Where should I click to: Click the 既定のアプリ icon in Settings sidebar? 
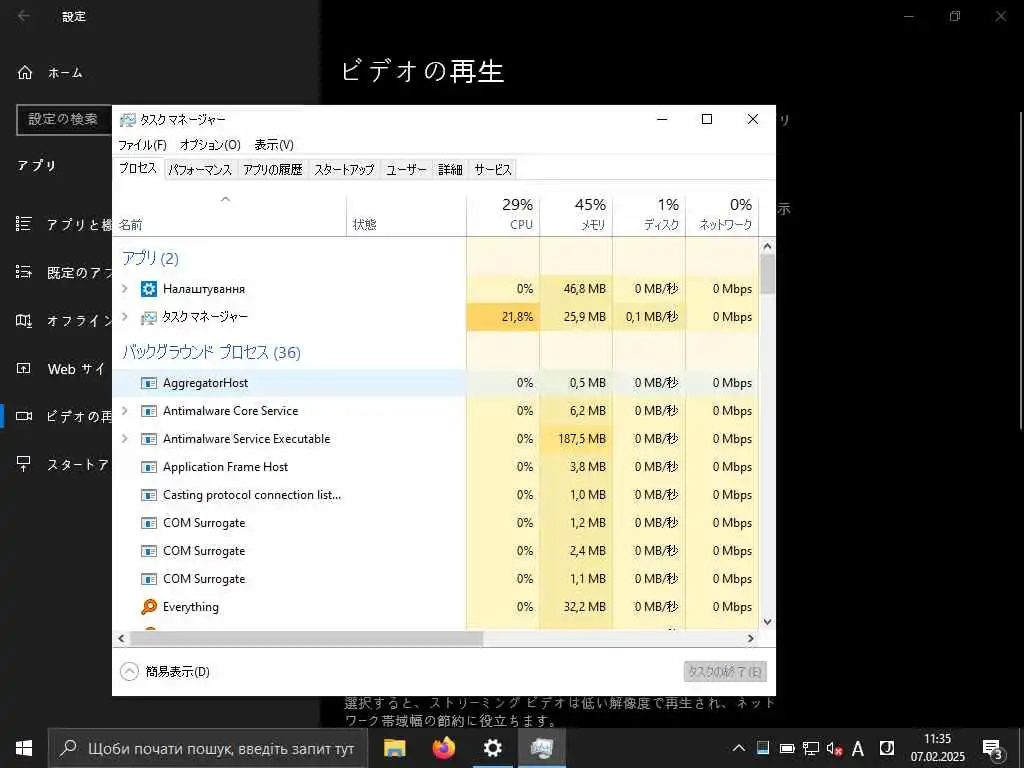(x=24, y=272)
